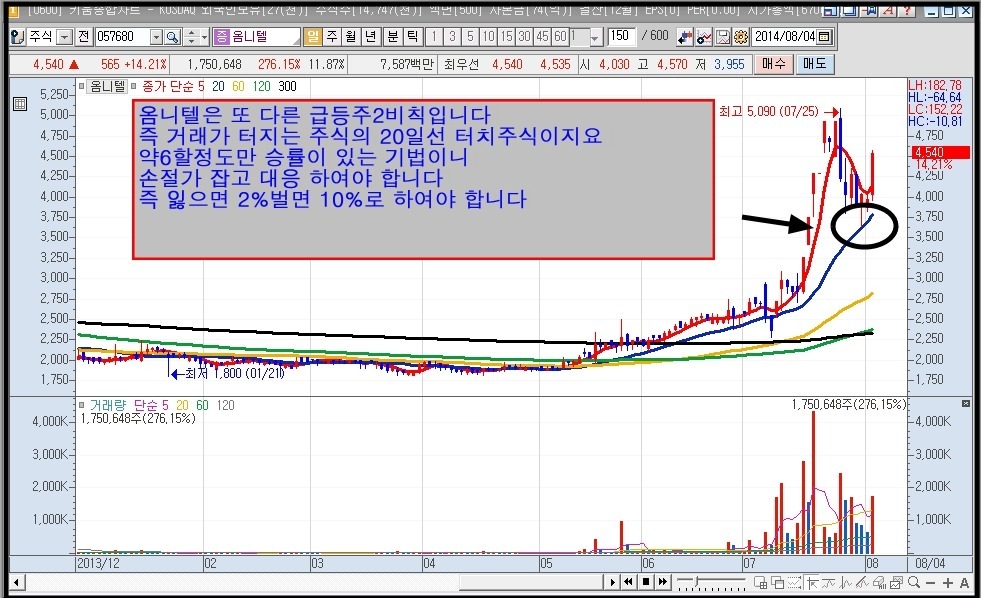
Task: Click the 2014/08/04 date field
Action: [x=785, y=37]
